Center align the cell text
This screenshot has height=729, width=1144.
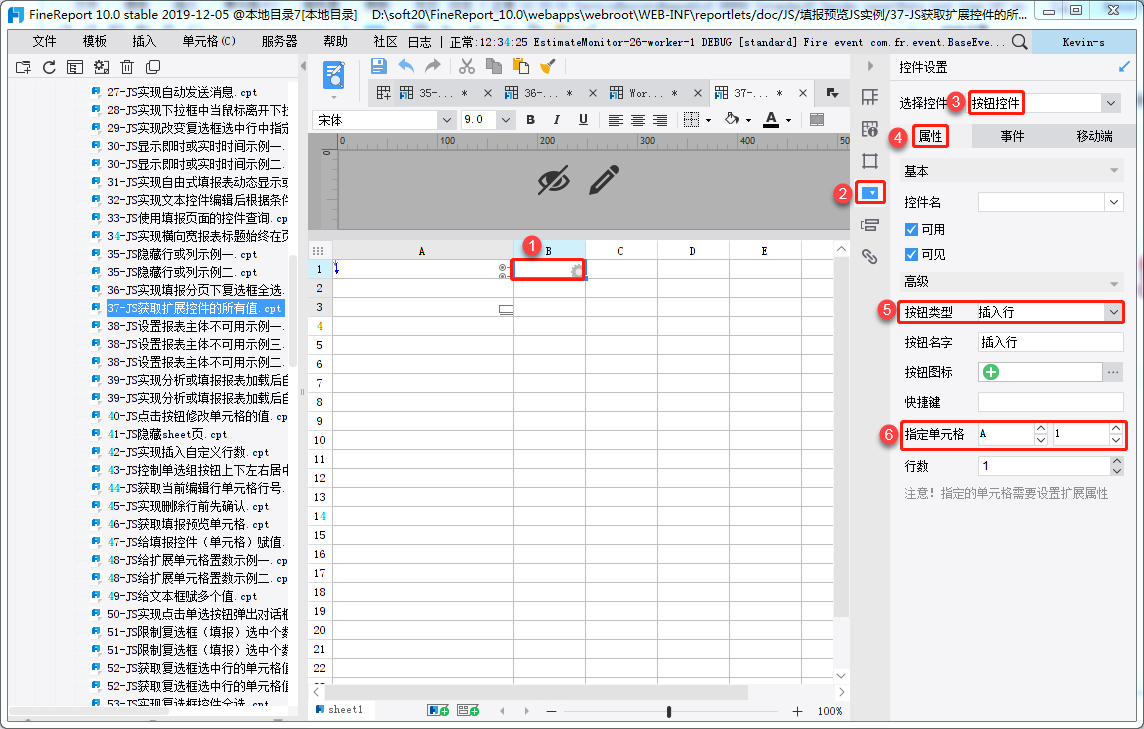638,120
